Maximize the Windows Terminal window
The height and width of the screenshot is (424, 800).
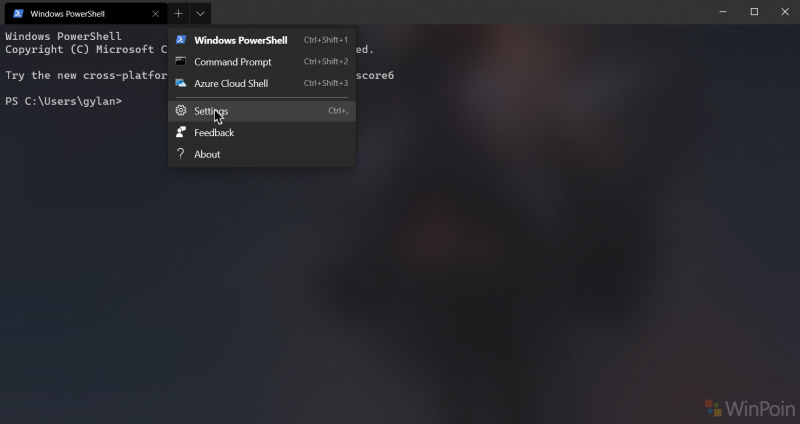(754, 12)
